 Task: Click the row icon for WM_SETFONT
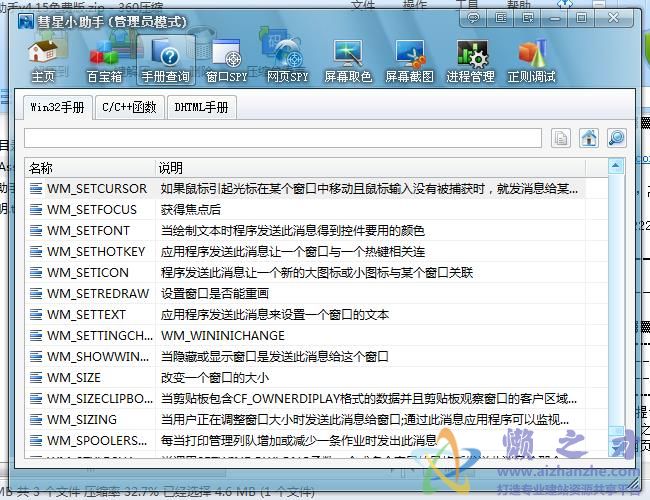coord(36,231)
